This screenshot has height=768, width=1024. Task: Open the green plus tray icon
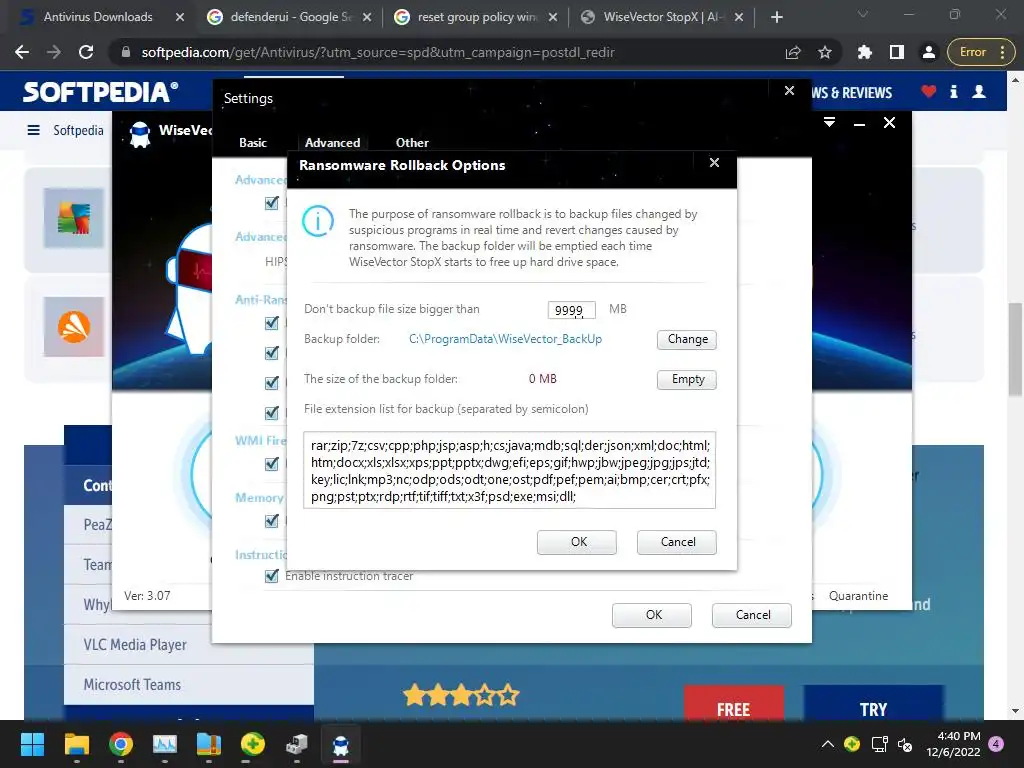pos(852,744)
